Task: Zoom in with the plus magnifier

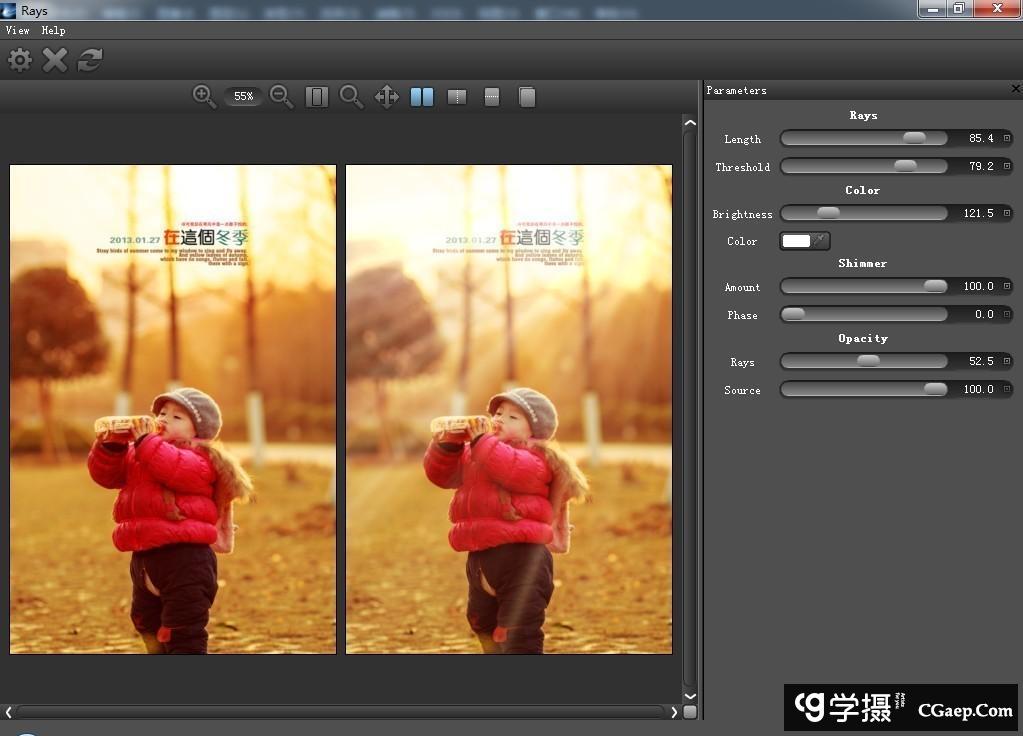Action: click(x=204, y=96)
